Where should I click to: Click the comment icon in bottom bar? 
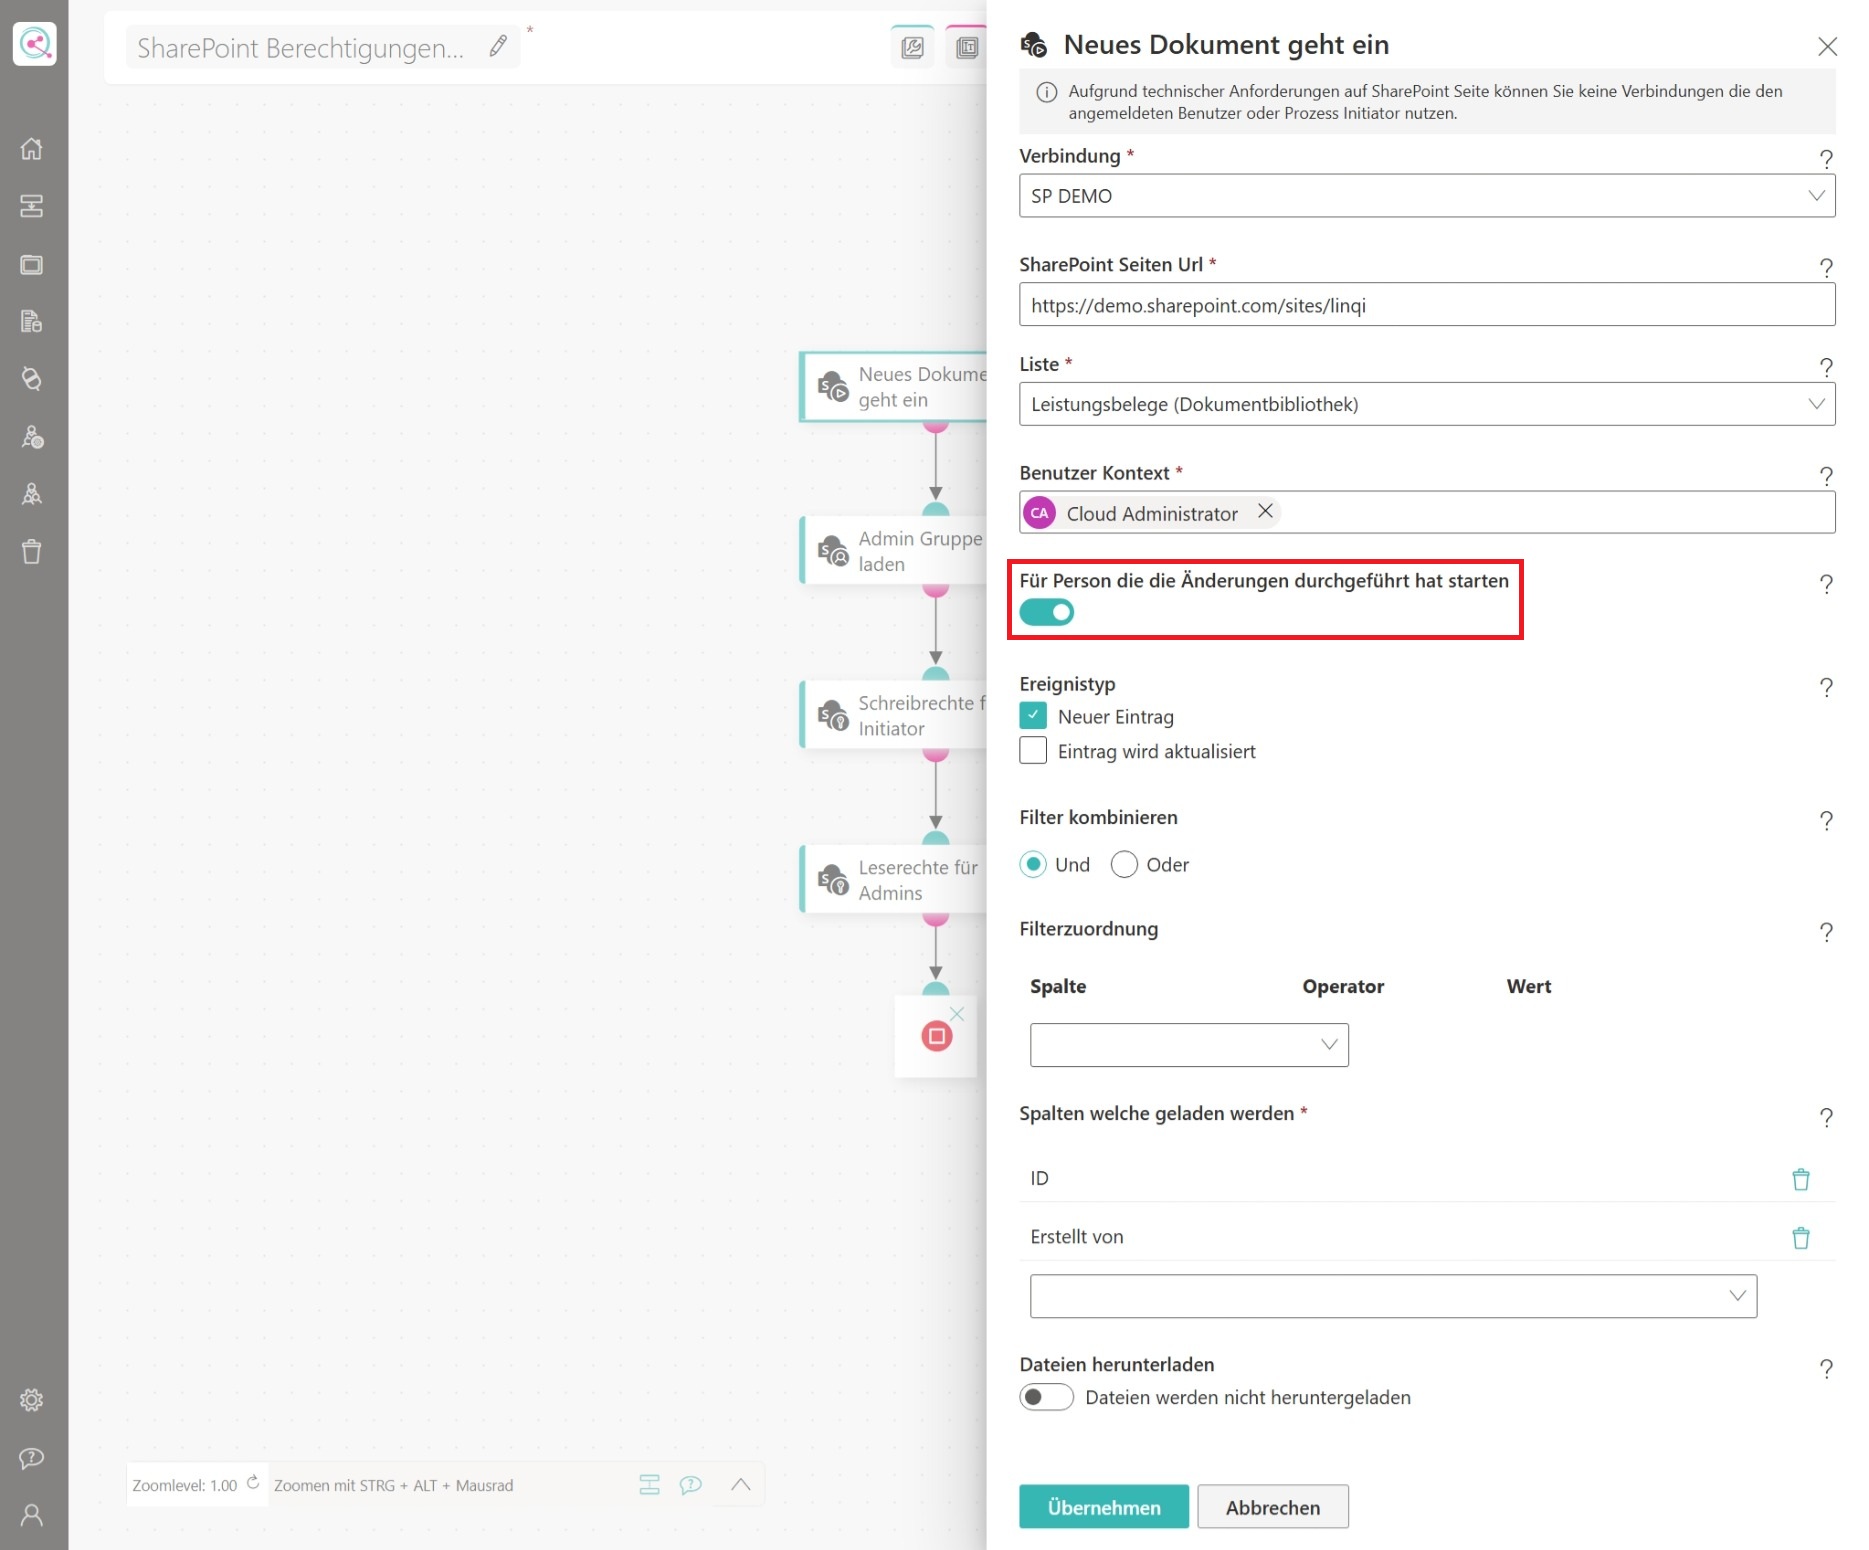pos(691,1485)
